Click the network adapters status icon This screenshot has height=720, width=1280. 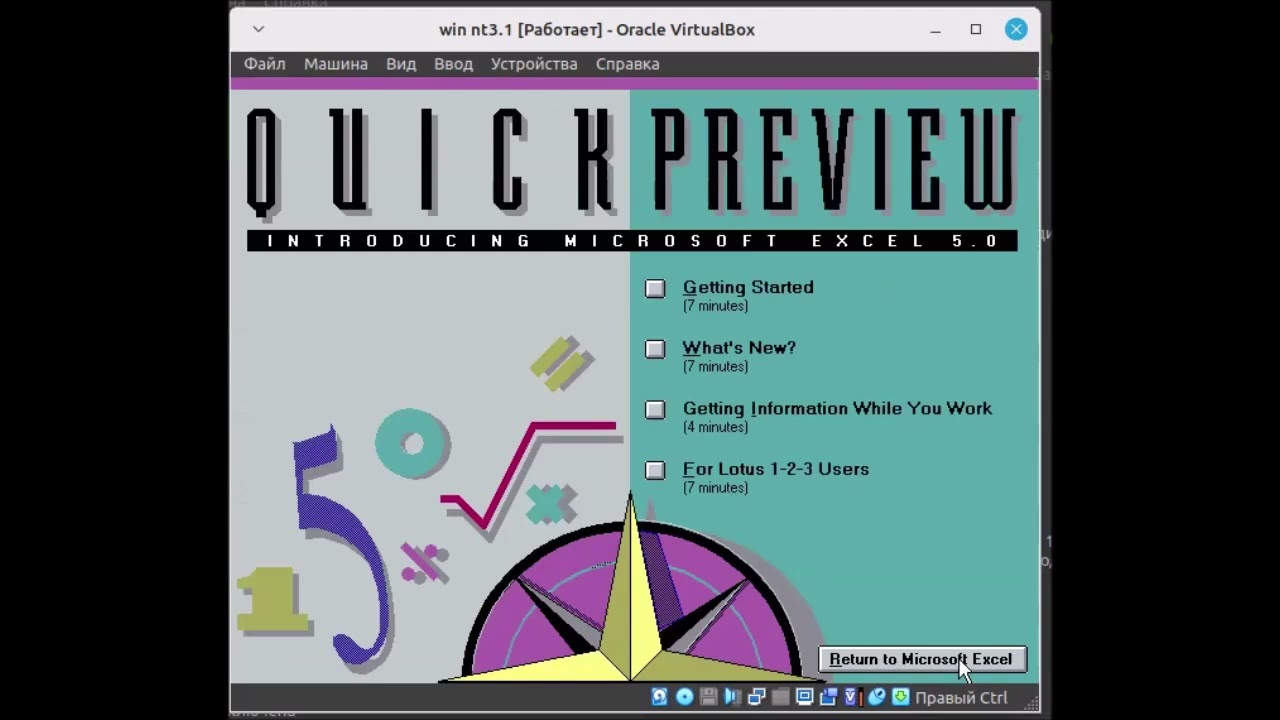(756, 697)
